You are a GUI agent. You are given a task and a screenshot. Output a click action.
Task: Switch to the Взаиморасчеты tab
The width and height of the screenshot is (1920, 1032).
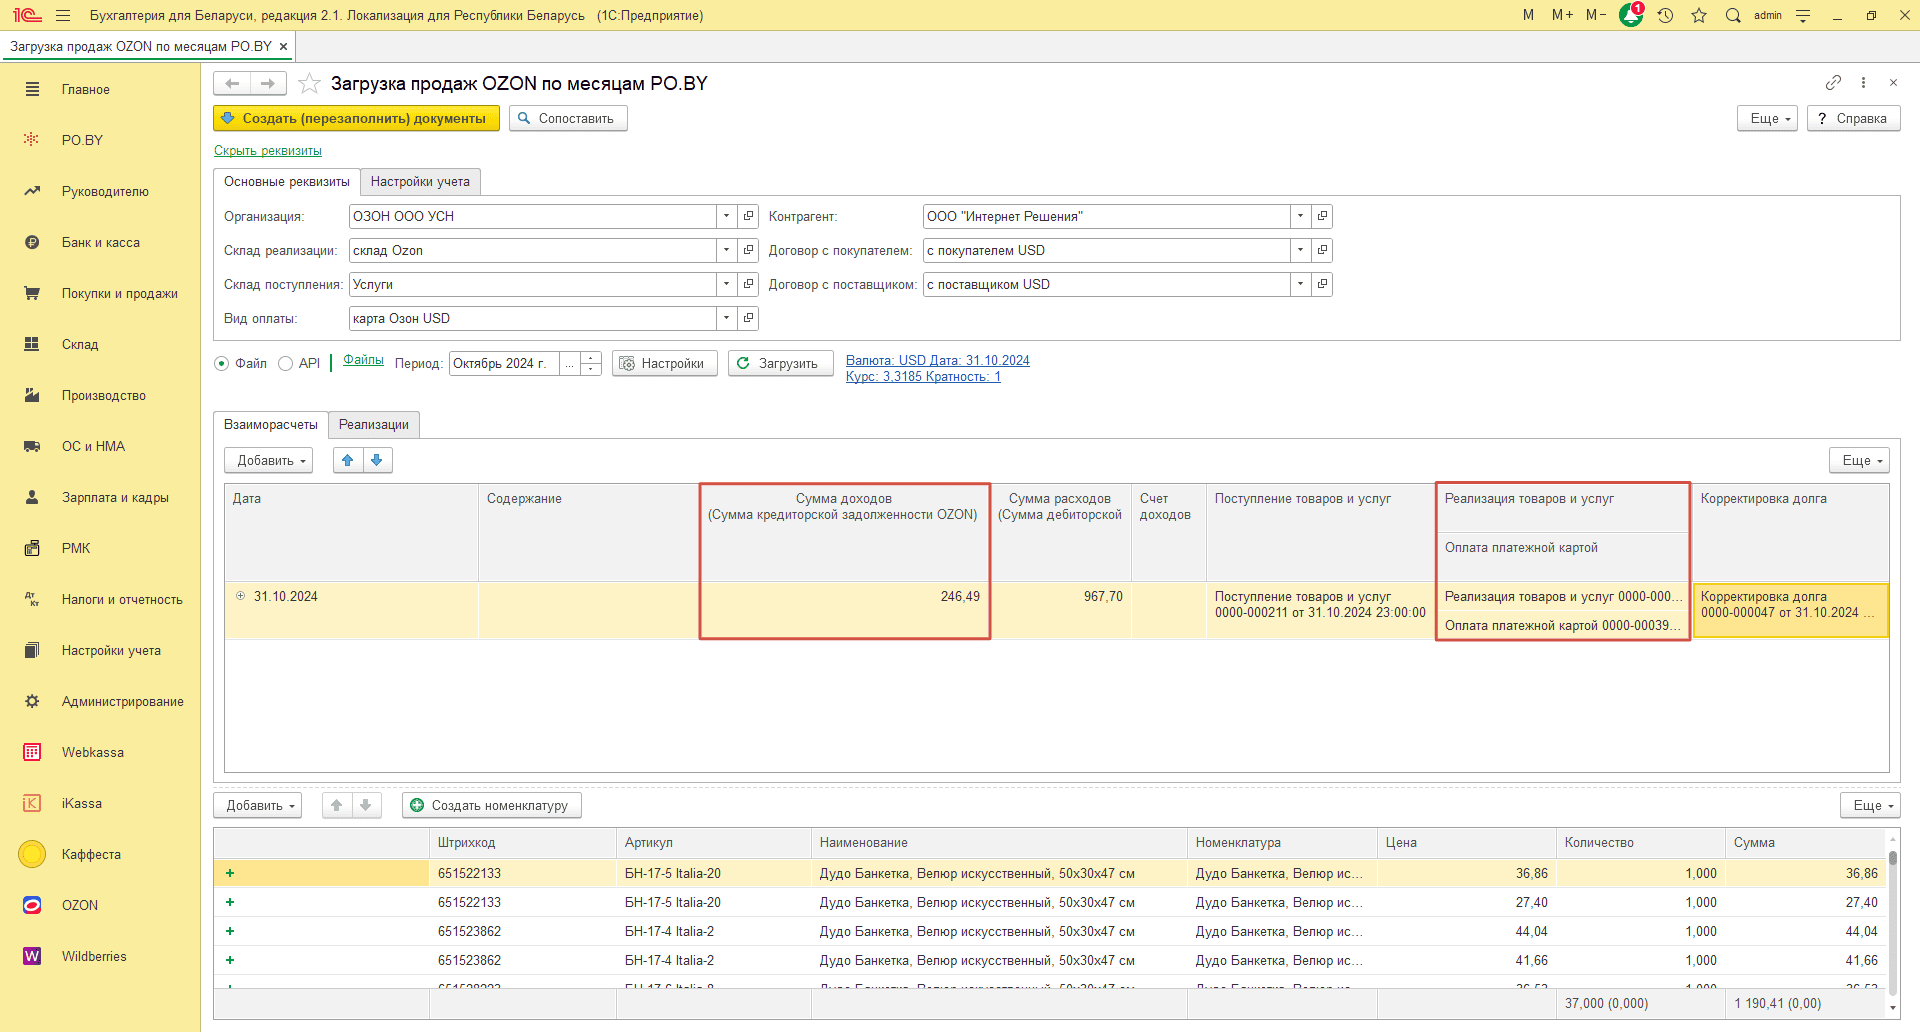(271, 424)
